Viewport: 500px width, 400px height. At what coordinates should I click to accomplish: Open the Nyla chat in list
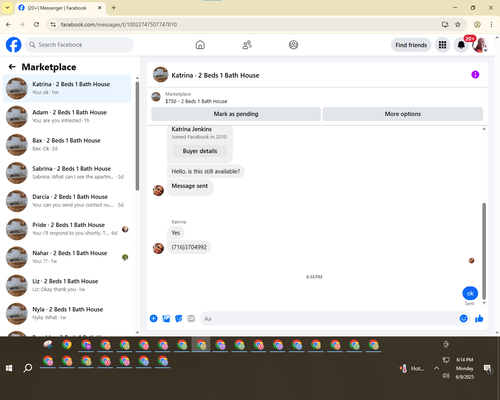[67, 314]
